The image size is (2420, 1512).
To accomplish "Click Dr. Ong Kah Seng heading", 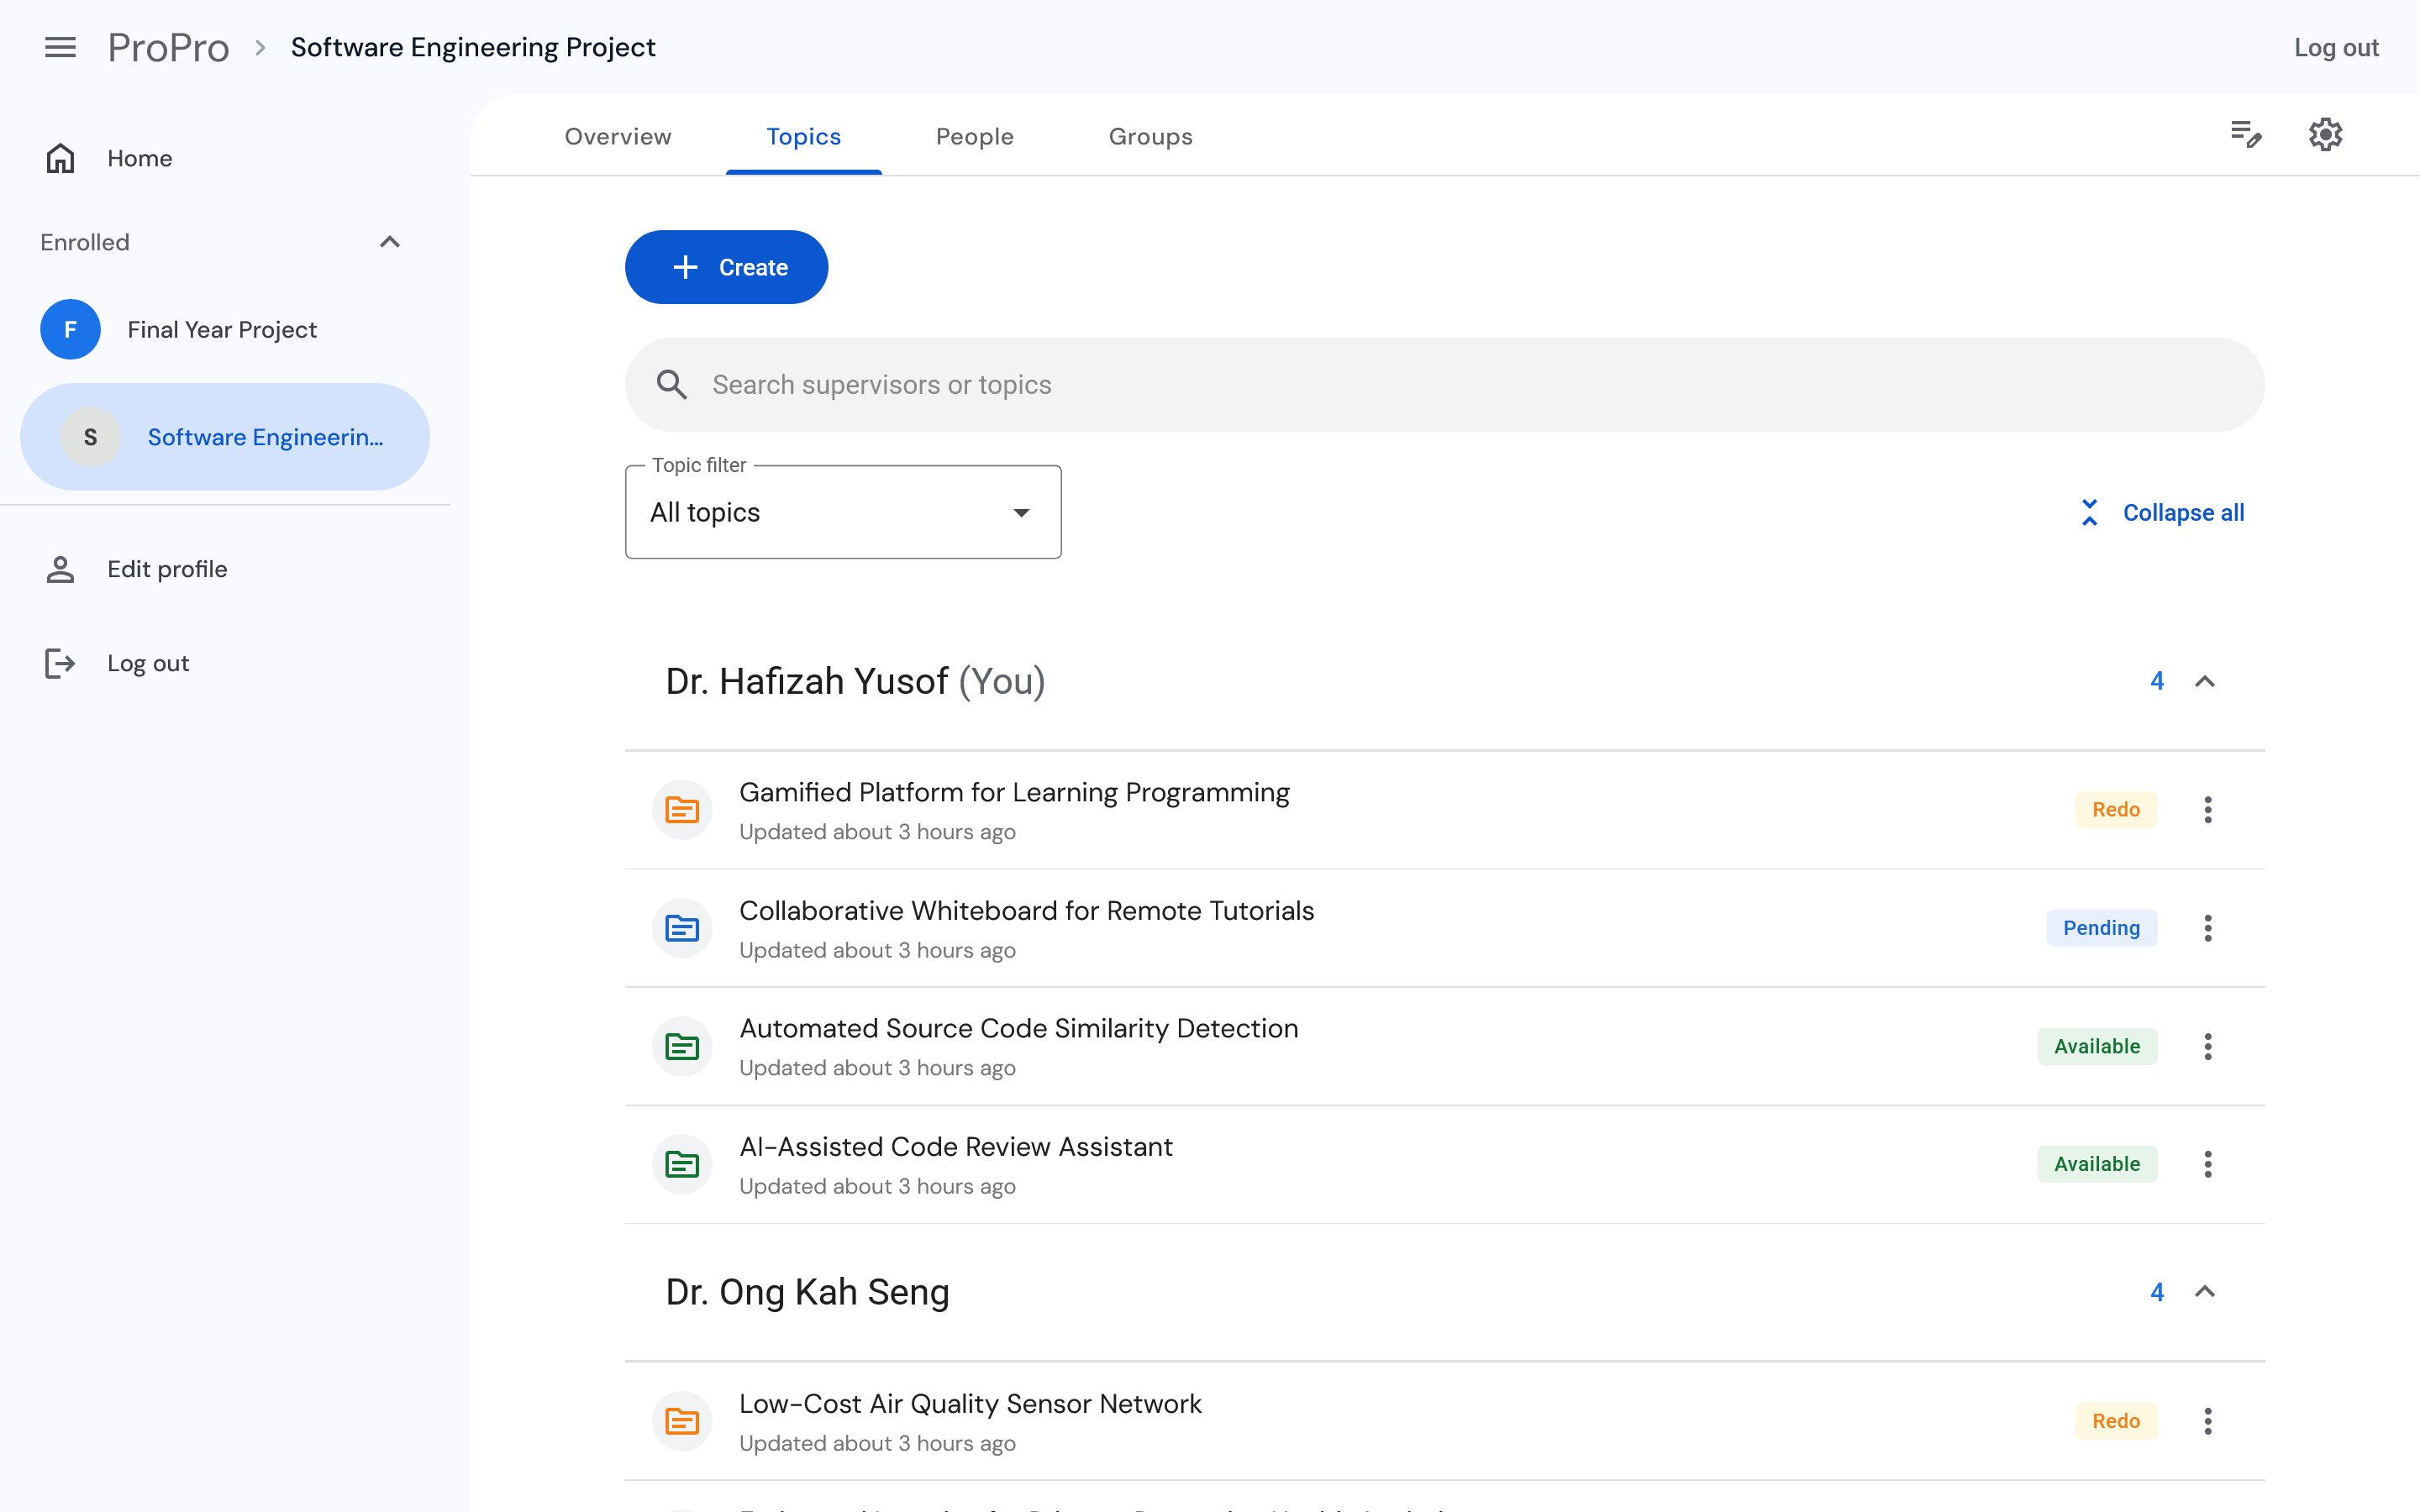I will tap(808, 1292).
